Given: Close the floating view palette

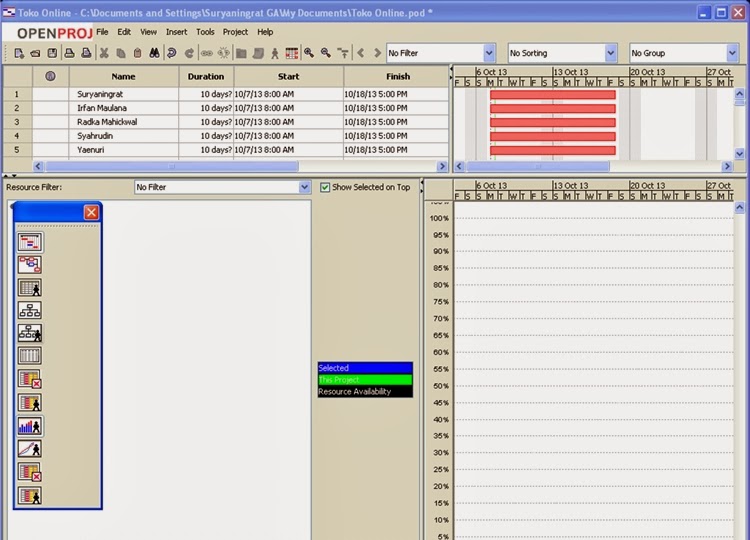Looking at the screenshot, I should [91, 212].
